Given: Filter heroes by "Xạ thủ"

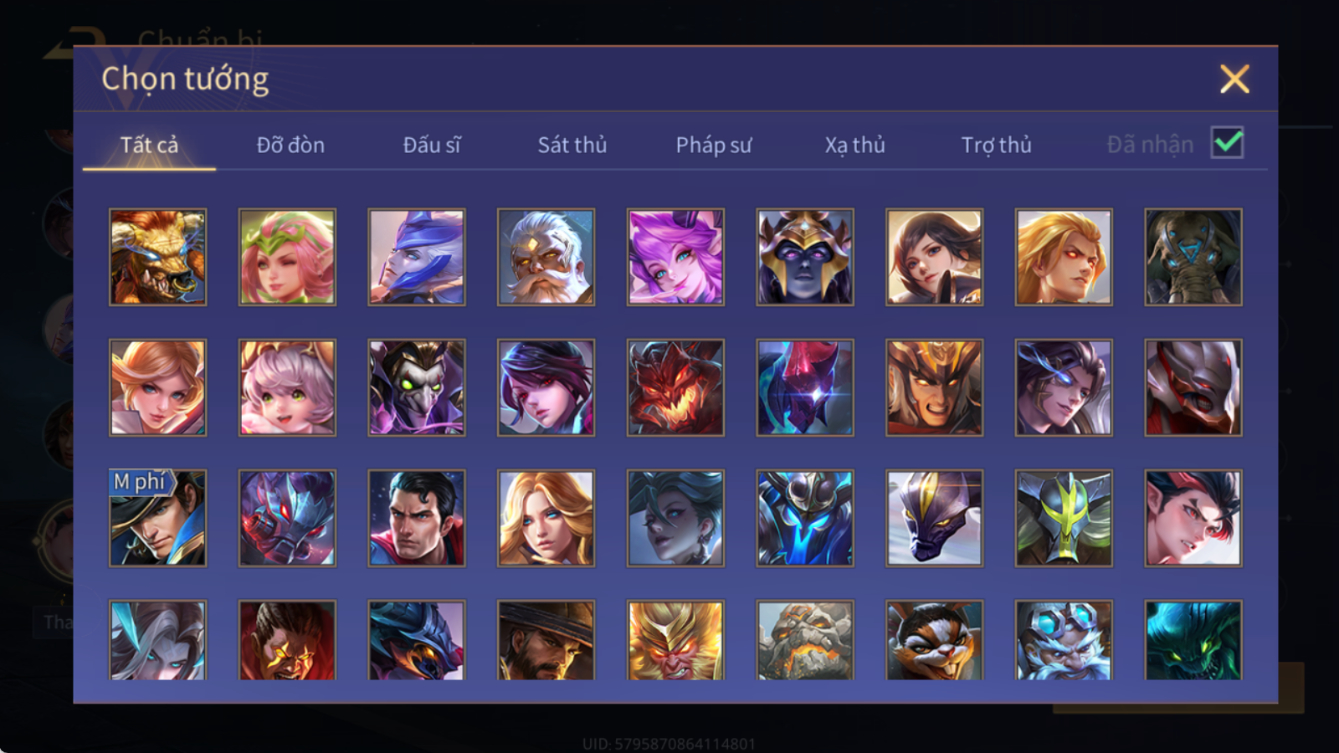Looking at the screenshot, I should 855,145.
